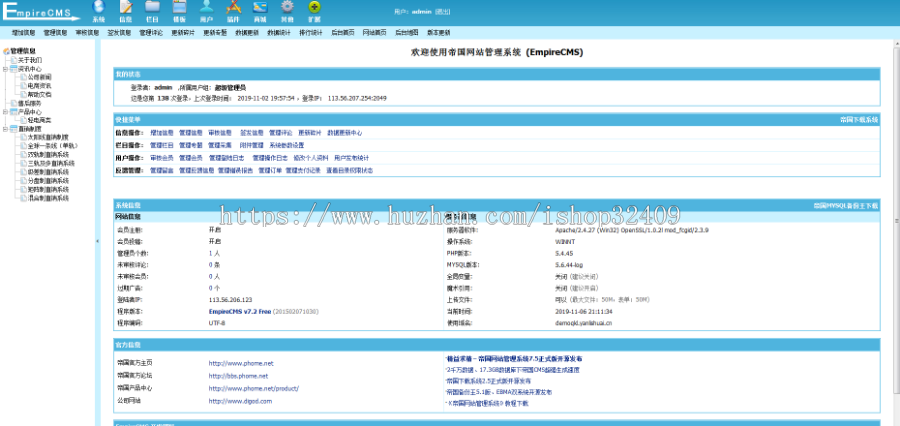Viewport: 900px width, 426px height.
Task: Open 审核信息 in the submenu bar
Action: click(87, 33)
